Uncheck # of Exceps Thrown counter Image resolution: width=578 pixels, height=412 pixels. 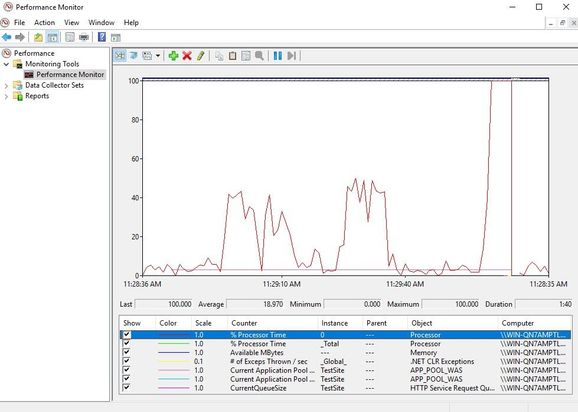point(126,361)
